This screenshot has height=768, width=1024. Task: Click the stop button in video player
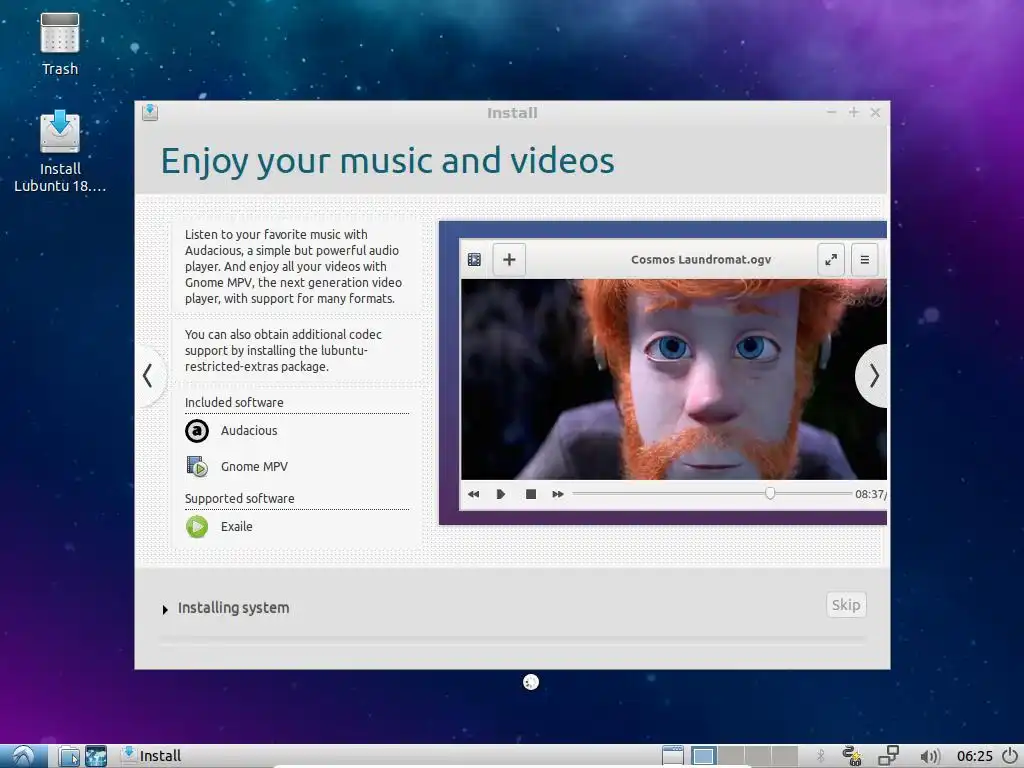(531, 494)
